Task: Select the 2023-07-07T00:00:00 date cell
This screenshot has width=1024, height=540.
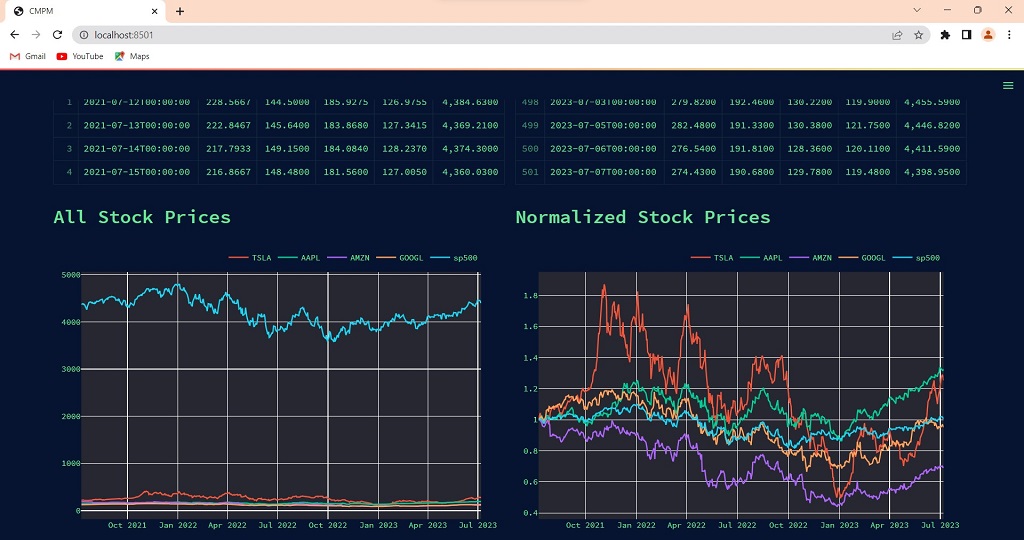Action: [x=603, y=172]
